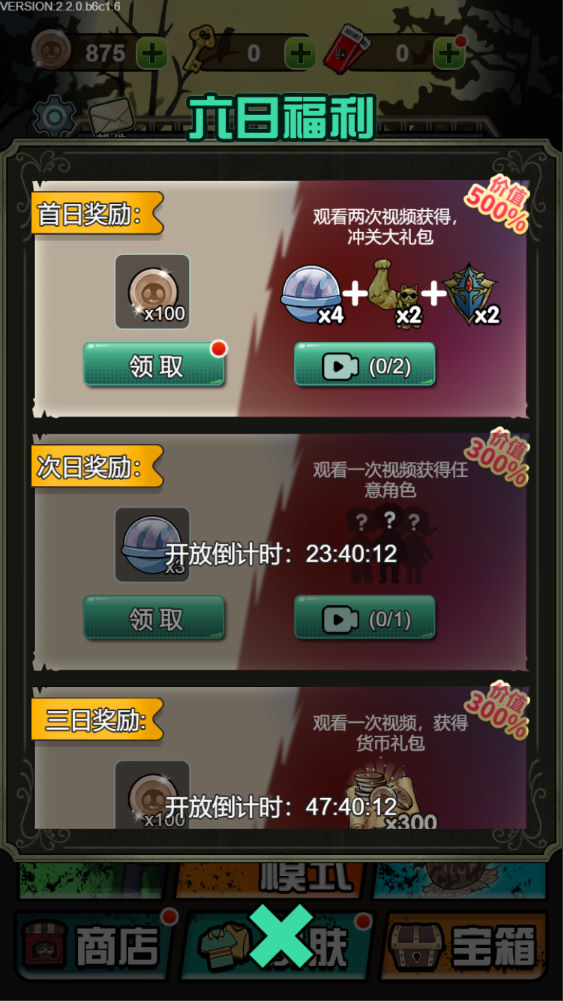Open the 宝箱 treasure chest tab

[x=467, y=945]
